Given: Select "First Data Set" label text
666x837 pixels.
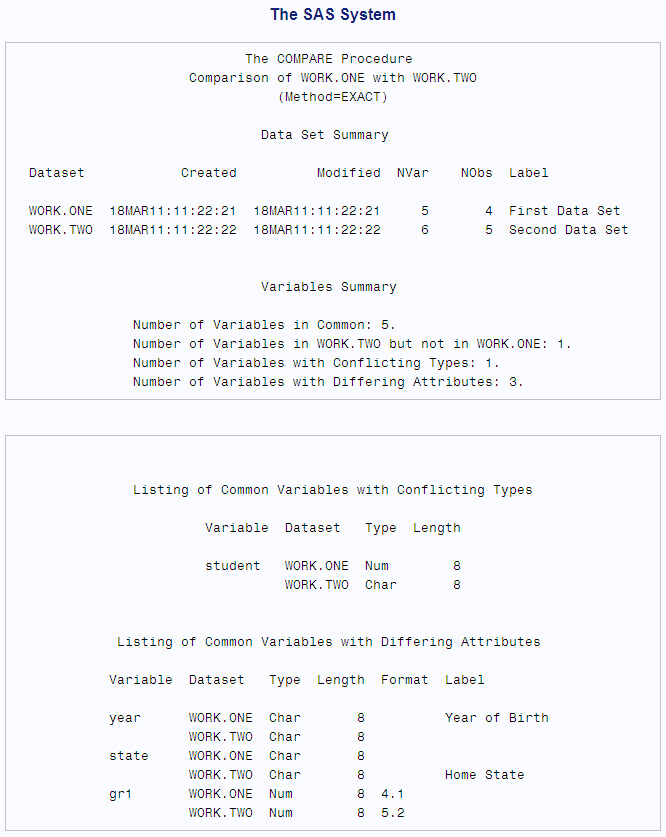Looking at the screenshot, I should 564,211.
